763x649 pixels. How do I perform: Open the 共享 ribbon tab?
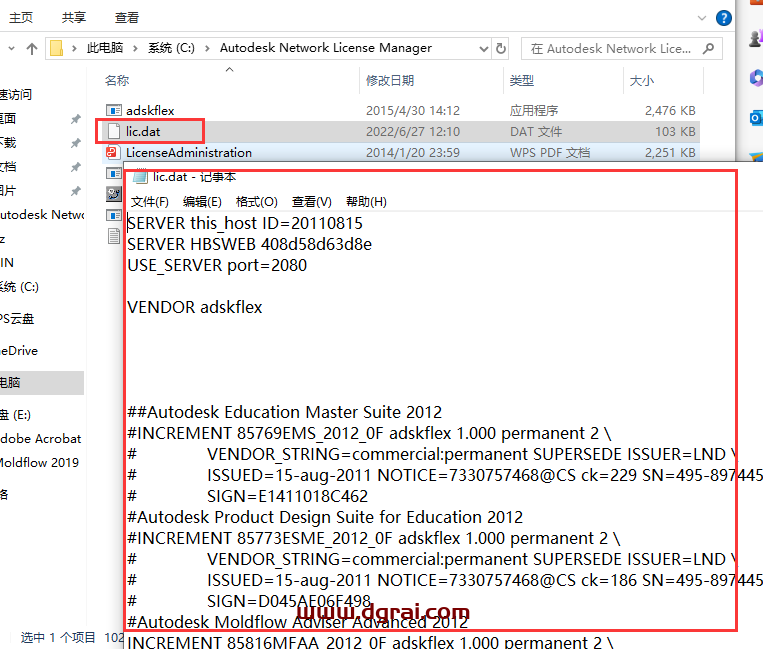[73, 18]
